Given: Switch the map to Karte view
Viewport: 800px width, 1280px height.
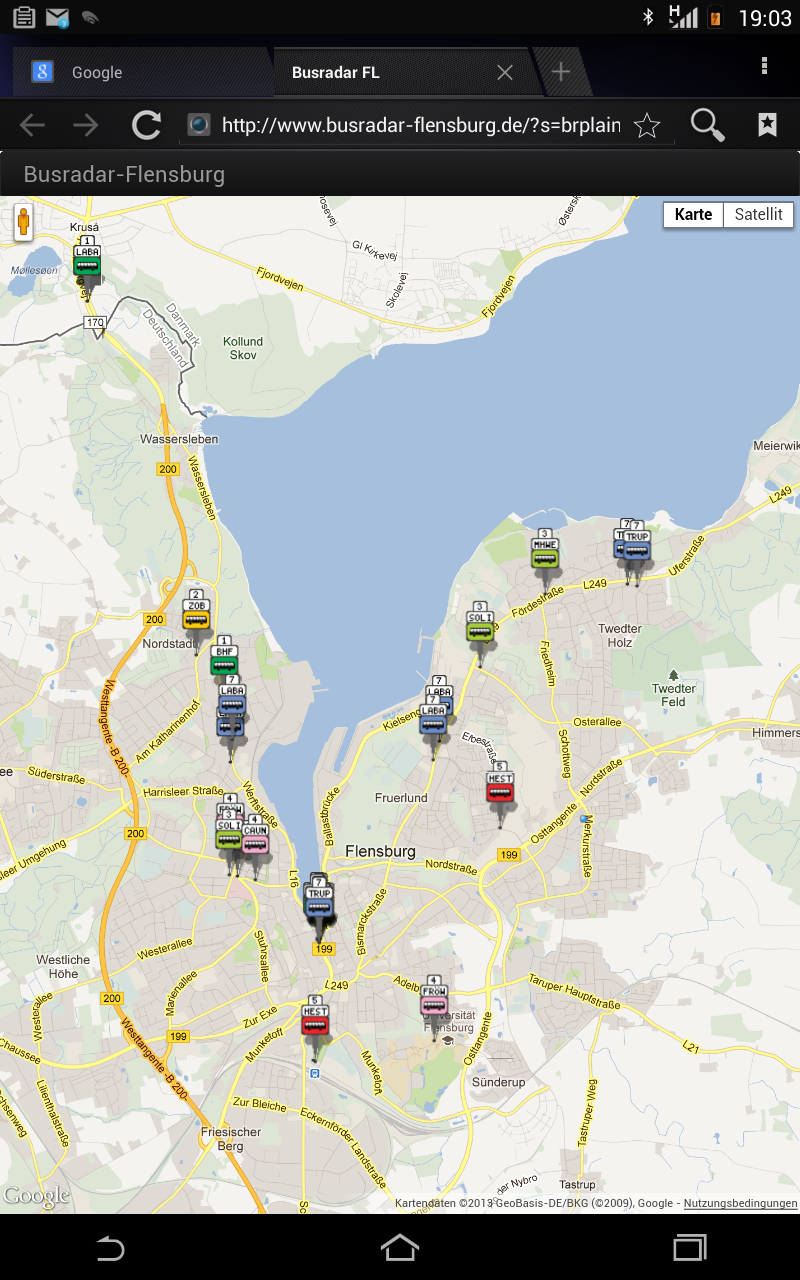Looking at the screenshot, I should point(693,215).
